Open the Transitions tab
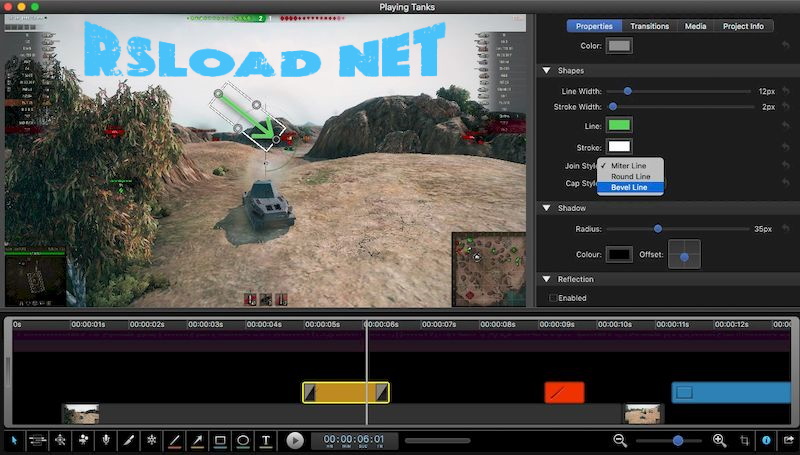 click(649, 26)
